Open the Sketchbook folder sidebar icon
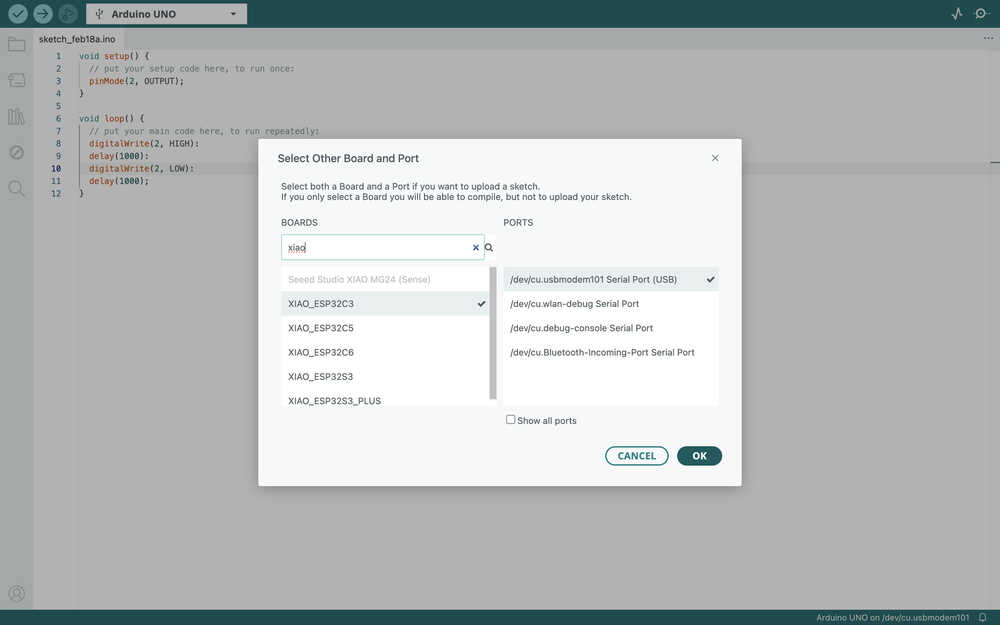This screenshot has width=1000, height=625. click(17, 45)
